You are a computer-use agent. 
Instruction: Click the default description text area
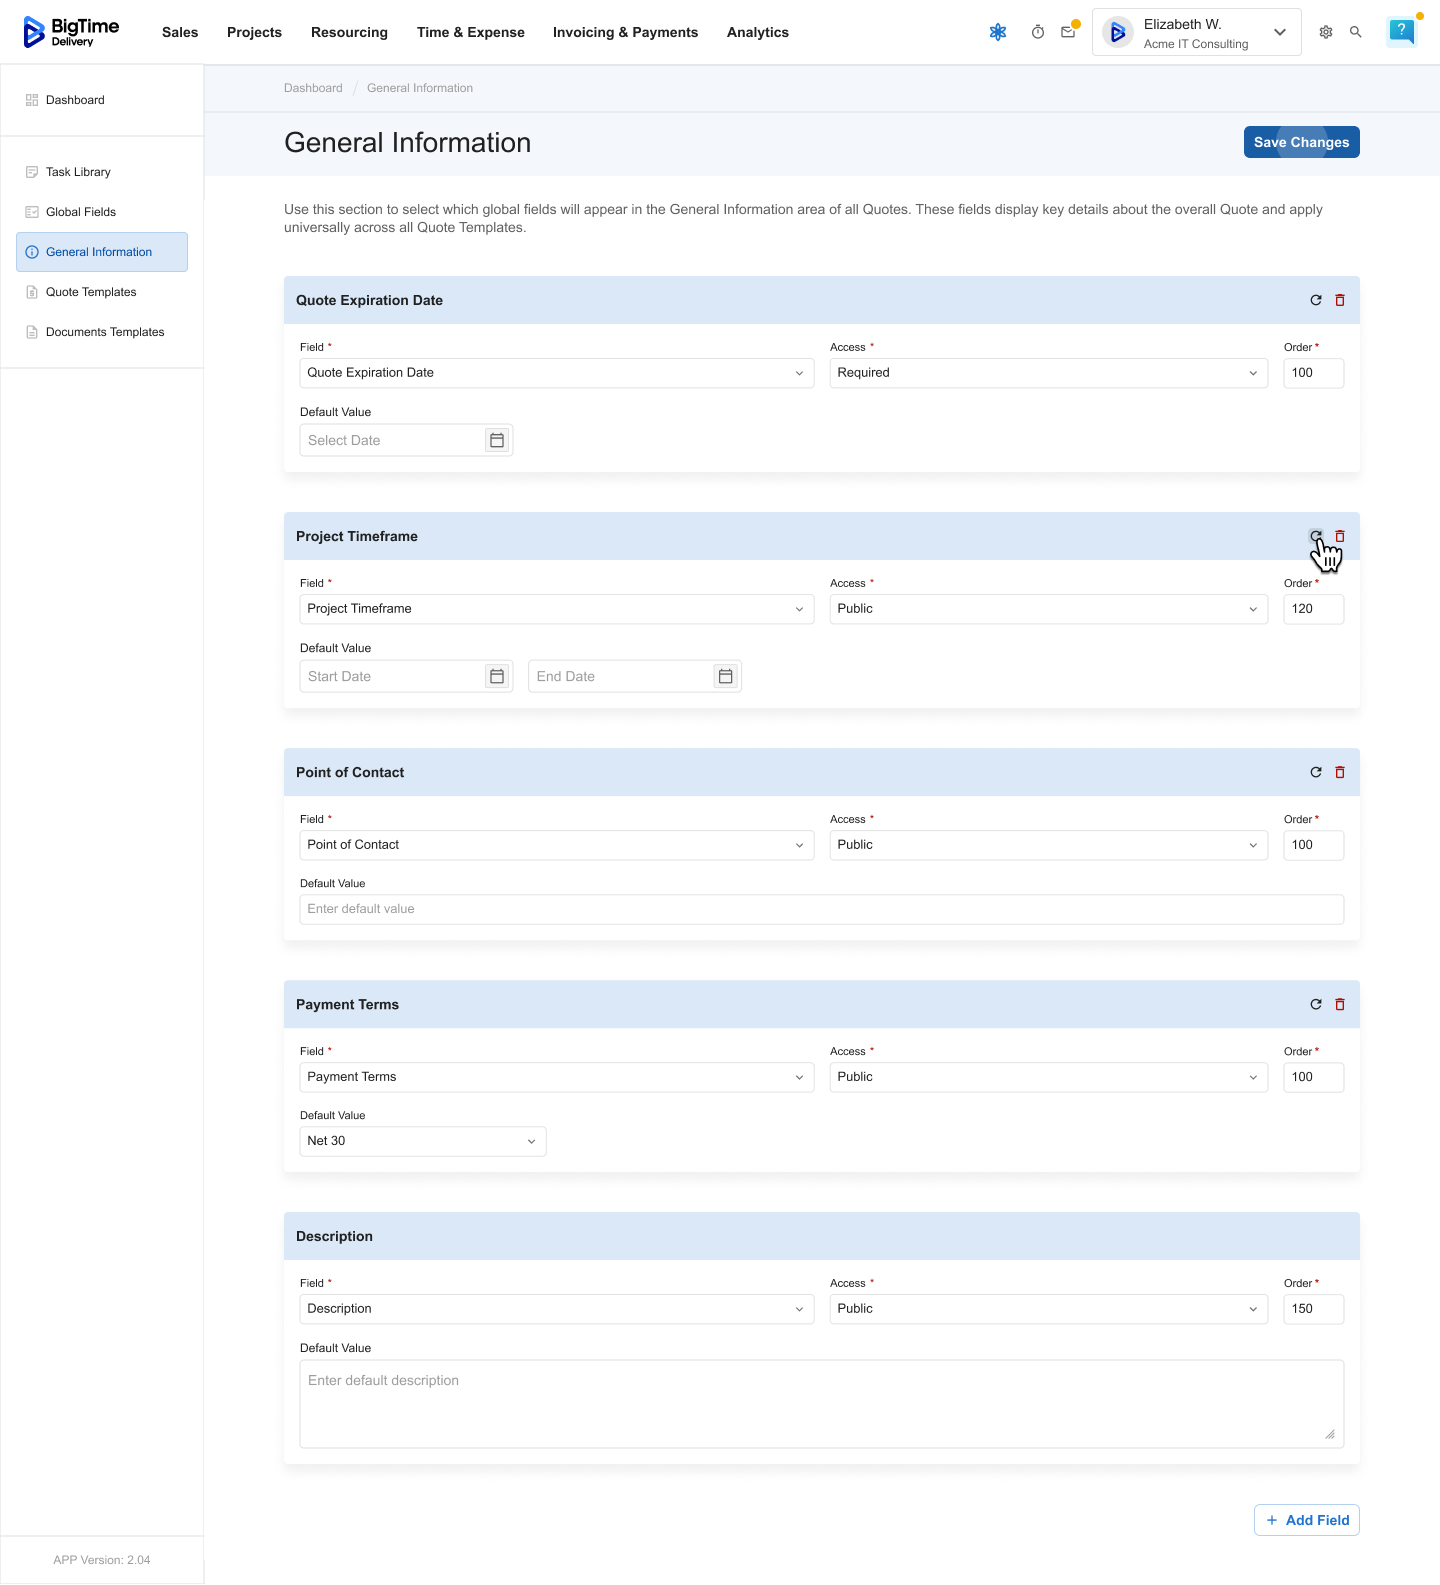820,1403
